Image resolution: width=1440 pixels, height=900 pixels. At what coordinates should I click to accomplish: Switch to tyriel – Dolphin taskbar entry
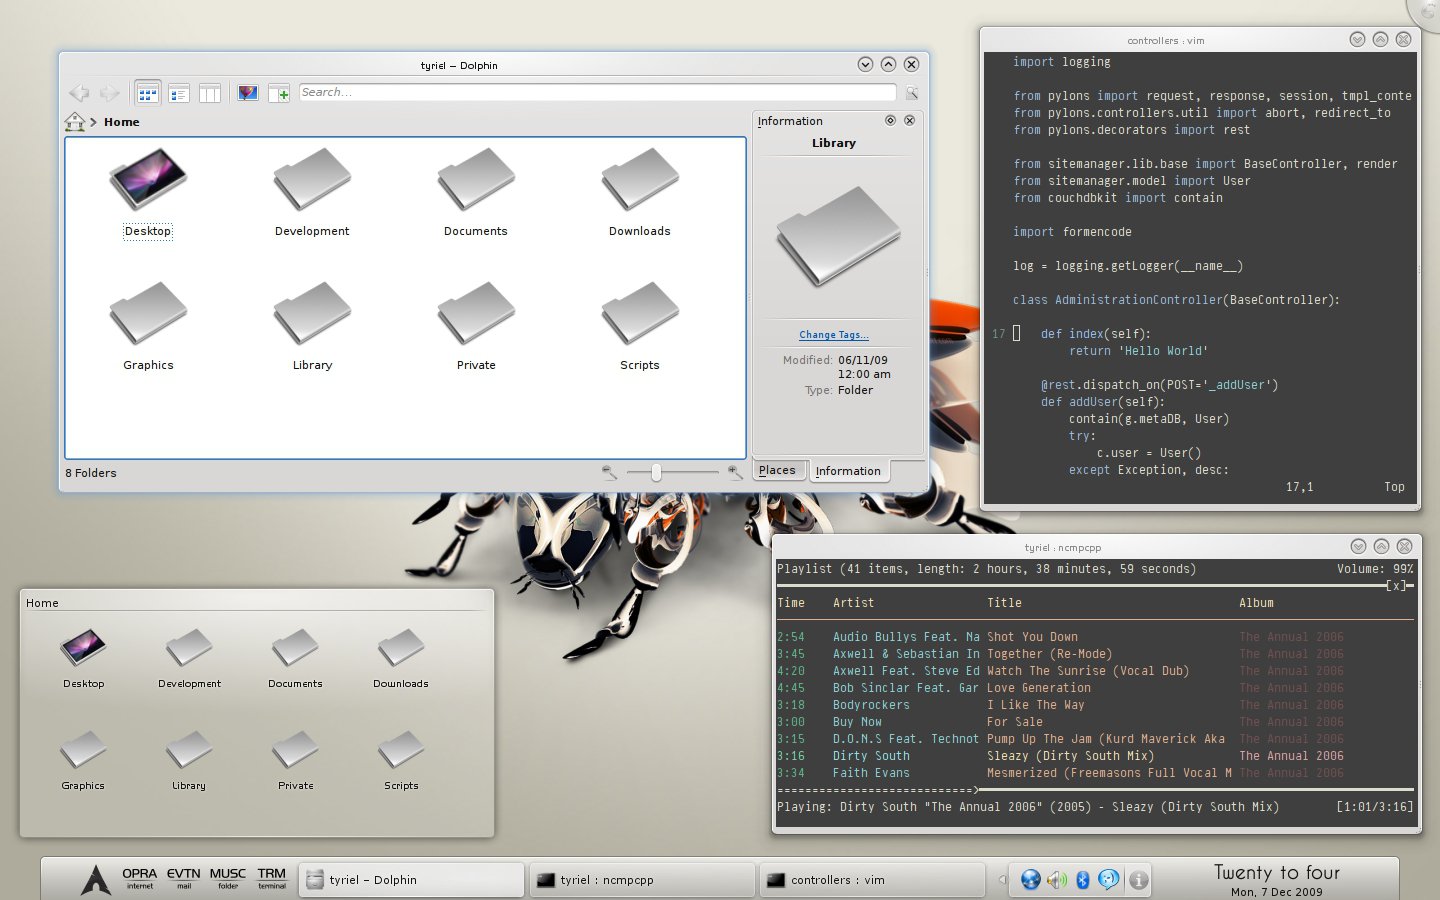click(412, 880)
